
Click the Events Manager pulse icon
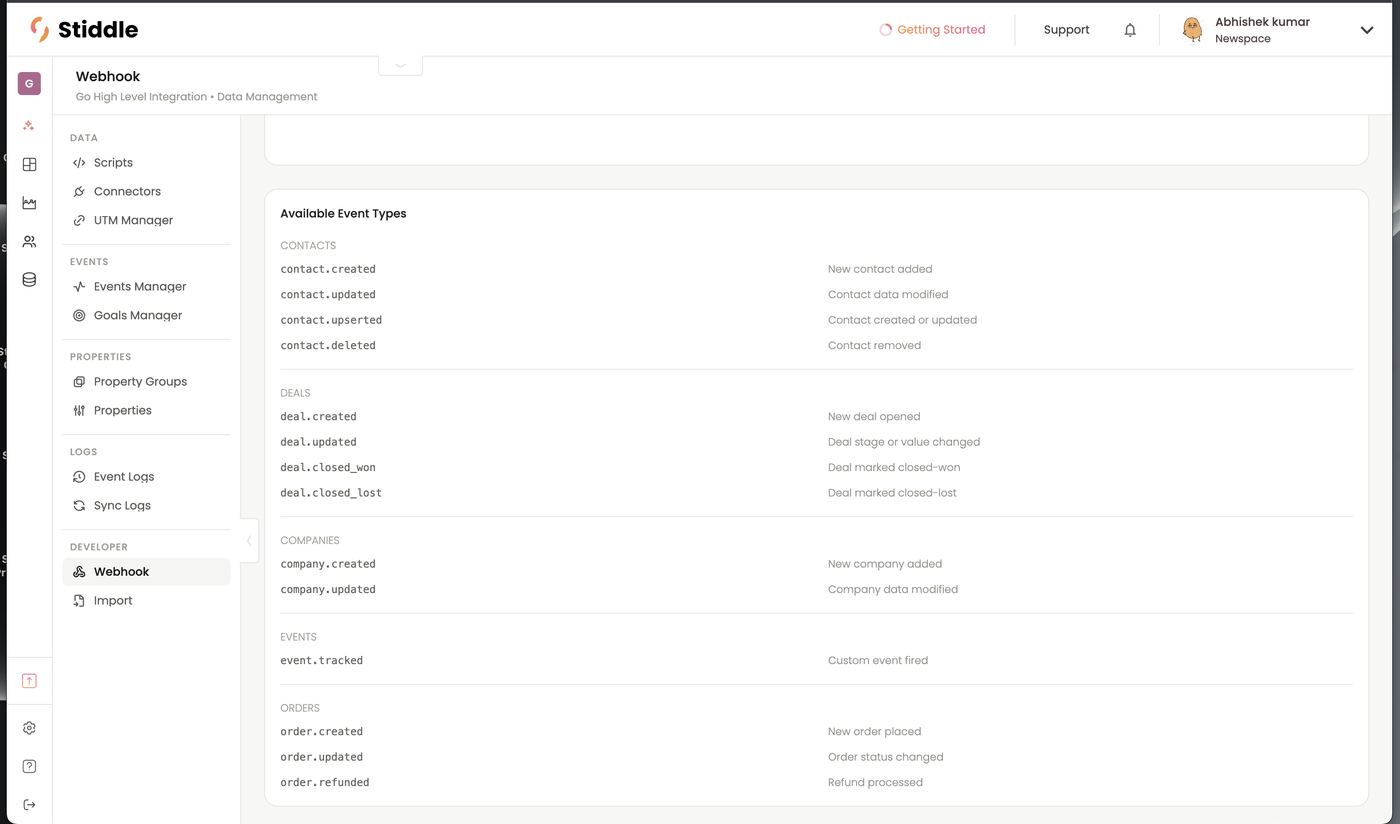click(79, 287)
